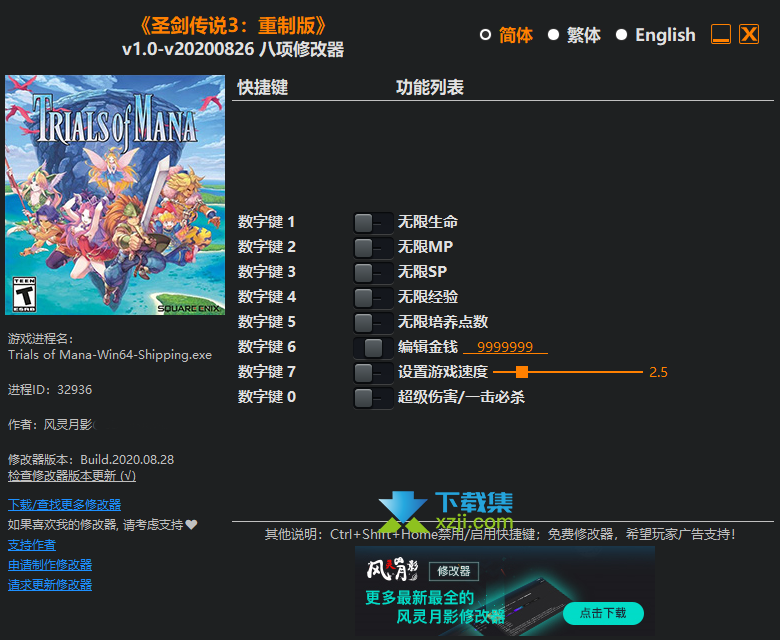Click the 快捷键 column header
Image resolution: width=780 pixels, height=640 pixels.
(263, 88)
